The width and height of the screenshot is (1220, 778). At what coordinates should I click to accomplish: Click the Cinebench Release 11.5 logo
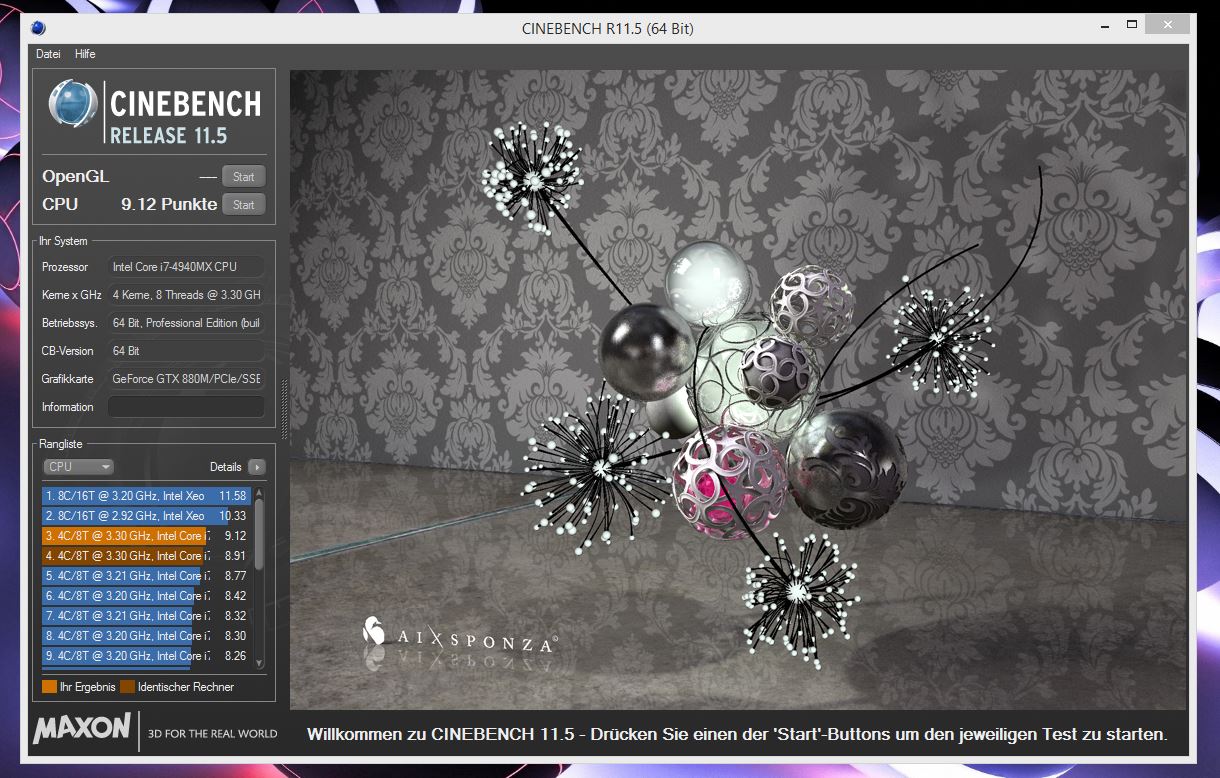[155, 112]
